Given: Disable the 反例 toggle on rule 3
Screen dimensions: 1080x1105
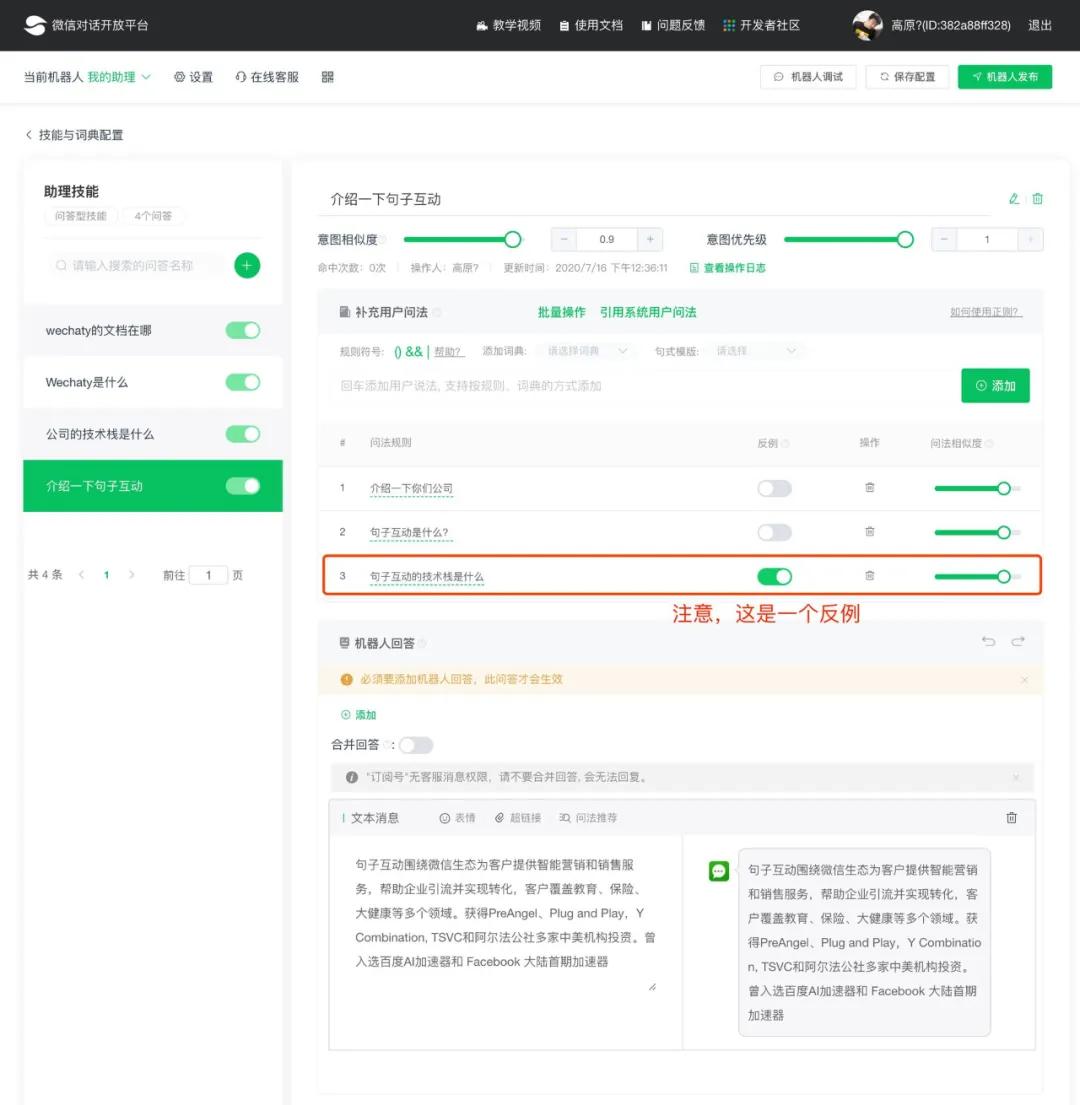Looking at the screenshot, I should pyautogui.click(x=774, y=576).
